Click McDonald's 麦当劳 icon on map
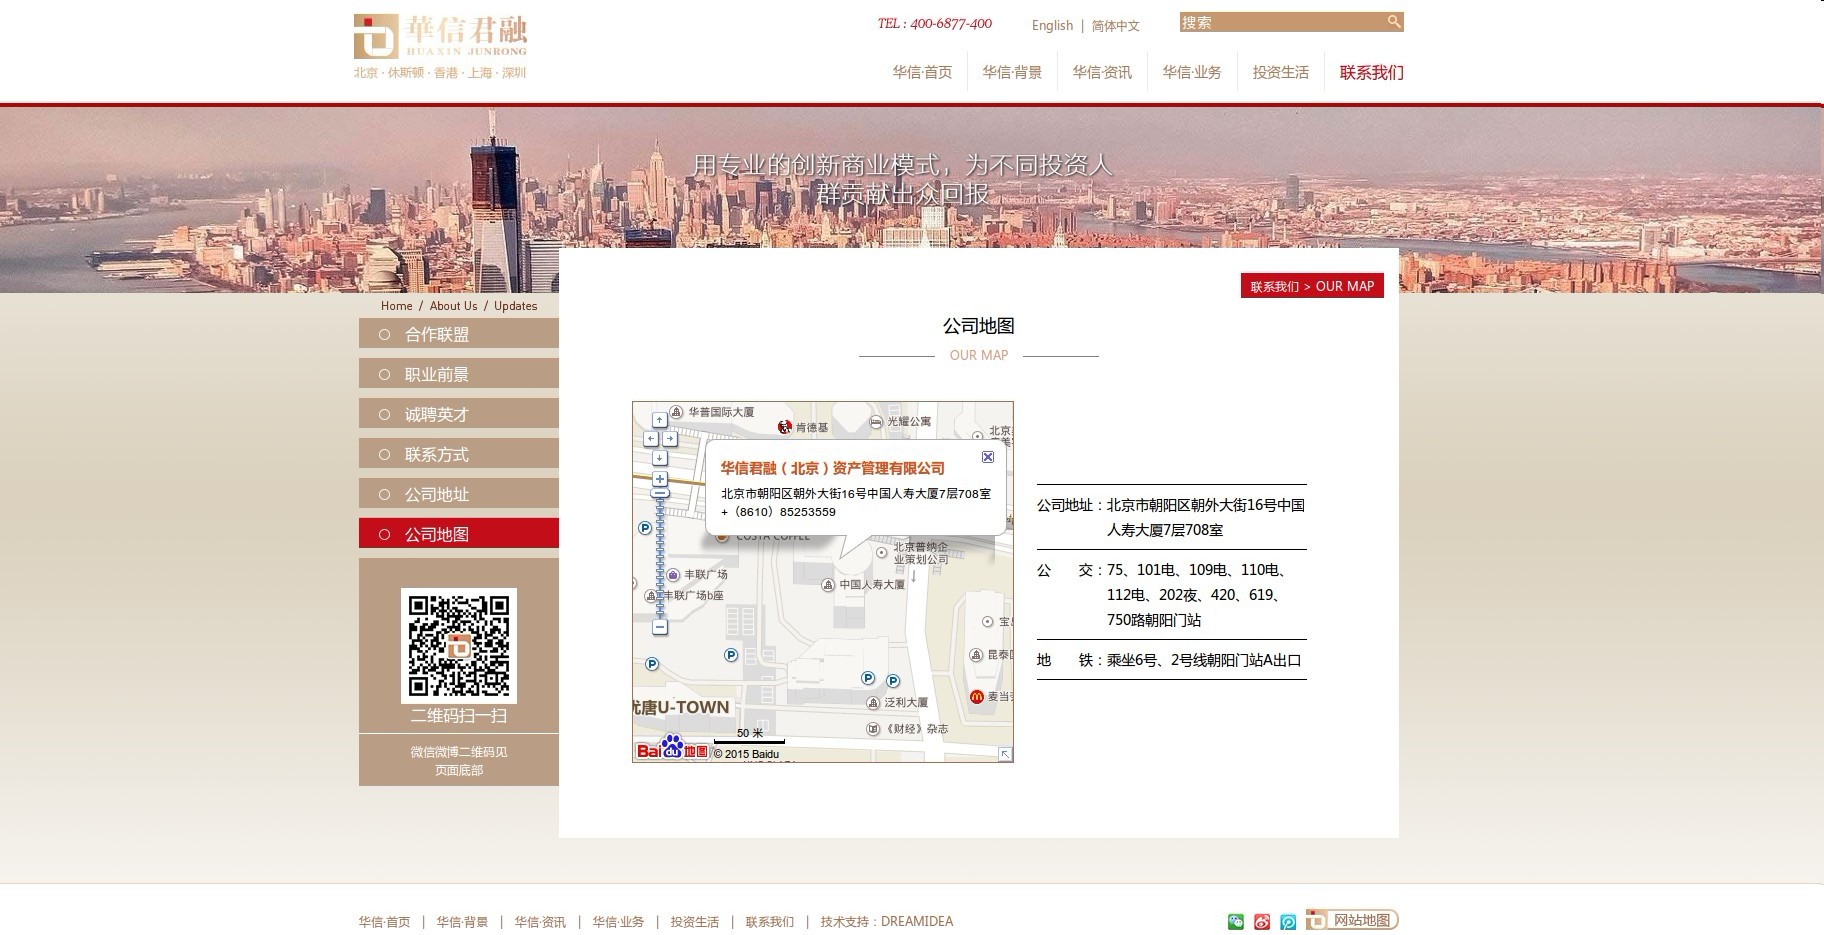 pos(977,696)
